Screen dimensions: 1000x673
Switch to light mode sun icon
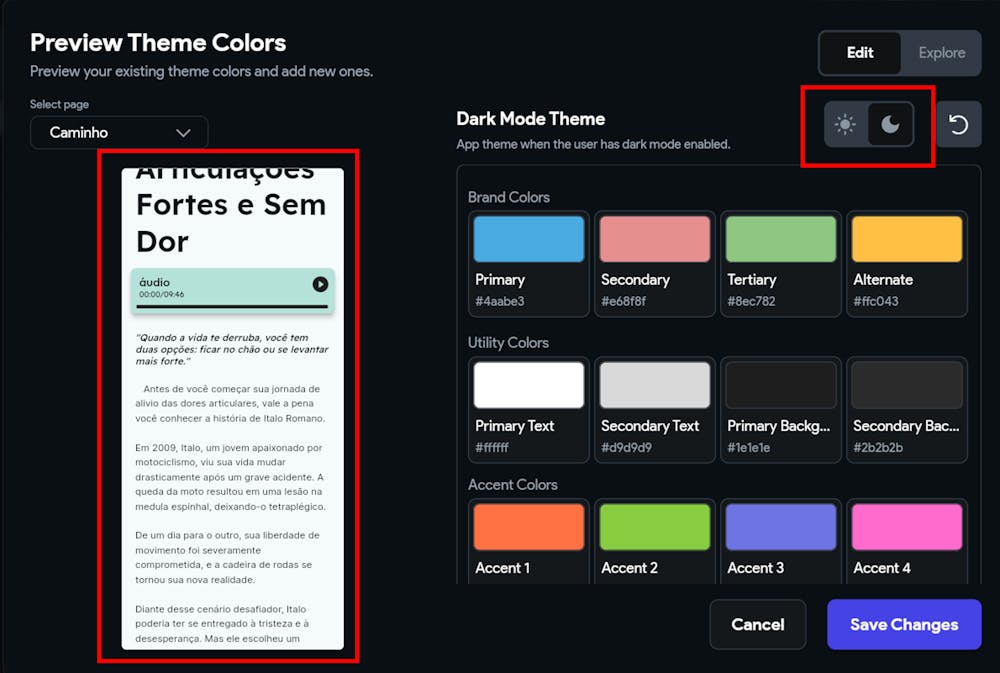pyautogui.click(x=846, y=125)
